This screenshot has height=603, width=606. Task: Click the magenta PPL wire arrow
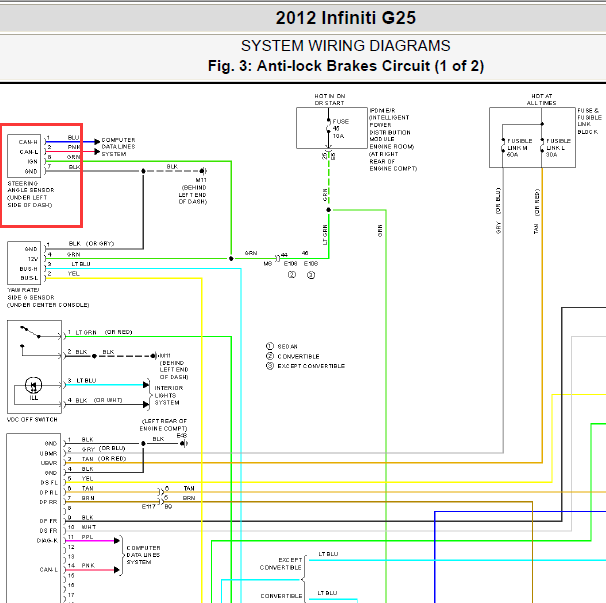coord(116,541)
